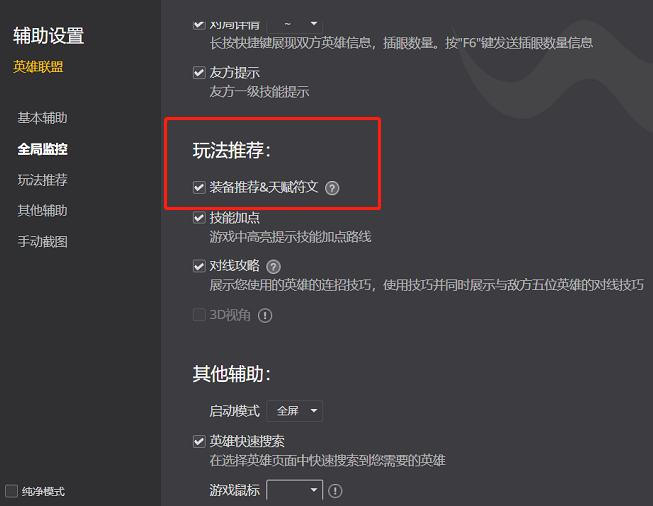Disable the 技能加点 checkbox

199,217
